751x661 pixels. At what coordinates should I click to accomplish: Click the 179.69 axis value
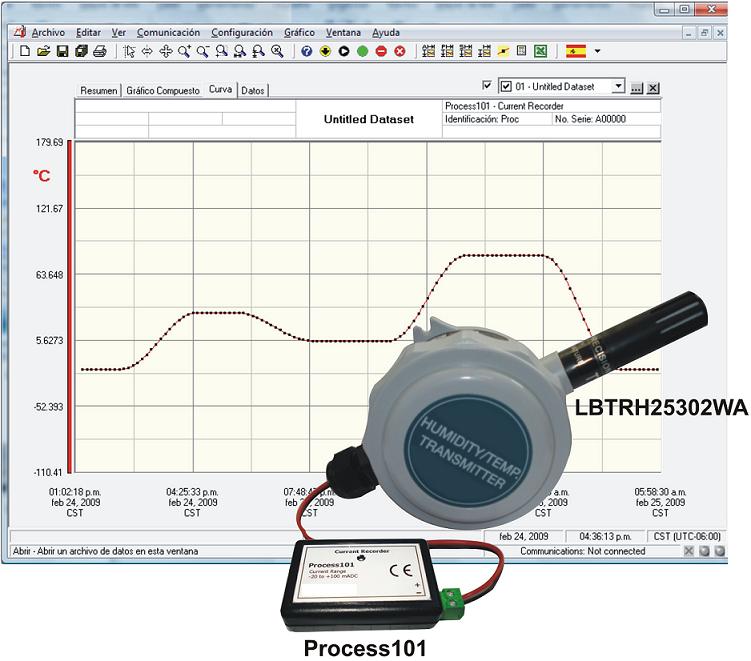pos(49,142)
